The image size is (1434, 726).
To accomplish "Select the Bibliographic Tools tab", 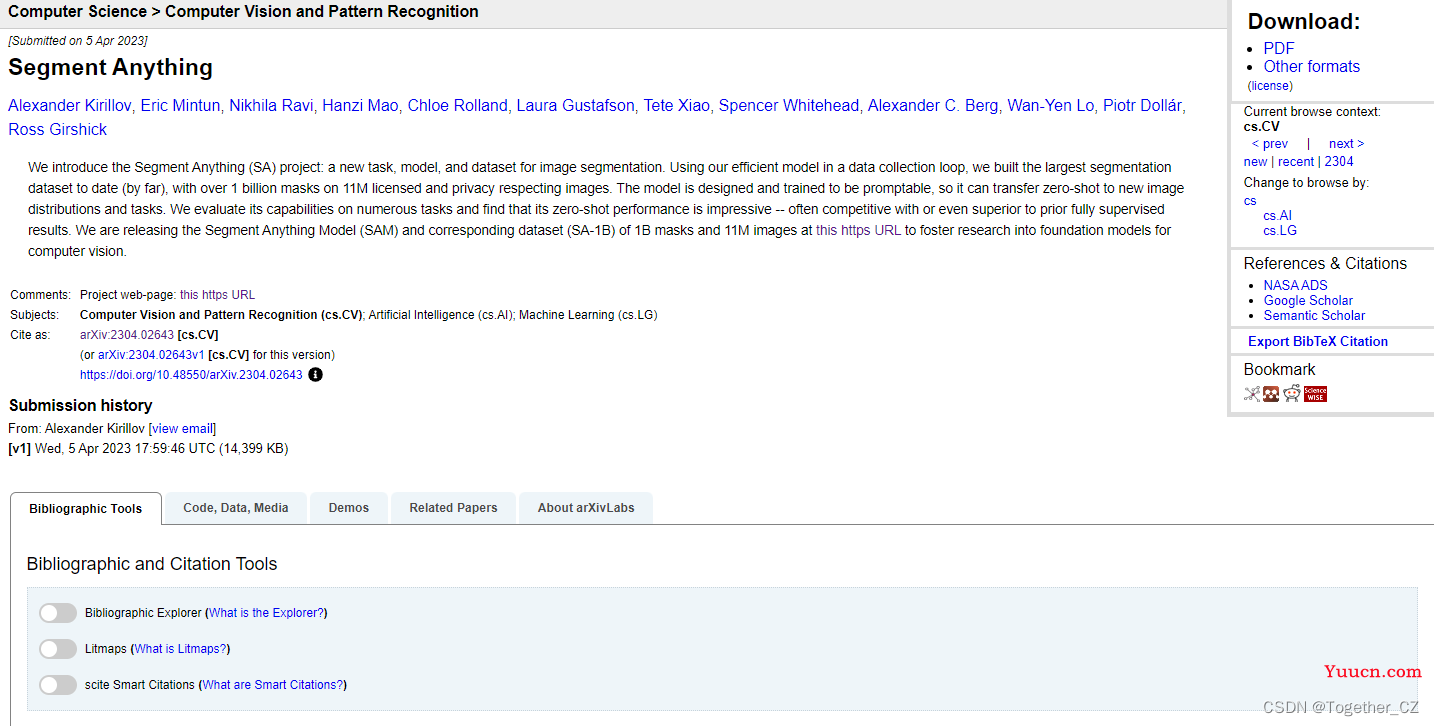I will [x=86, y=508].
